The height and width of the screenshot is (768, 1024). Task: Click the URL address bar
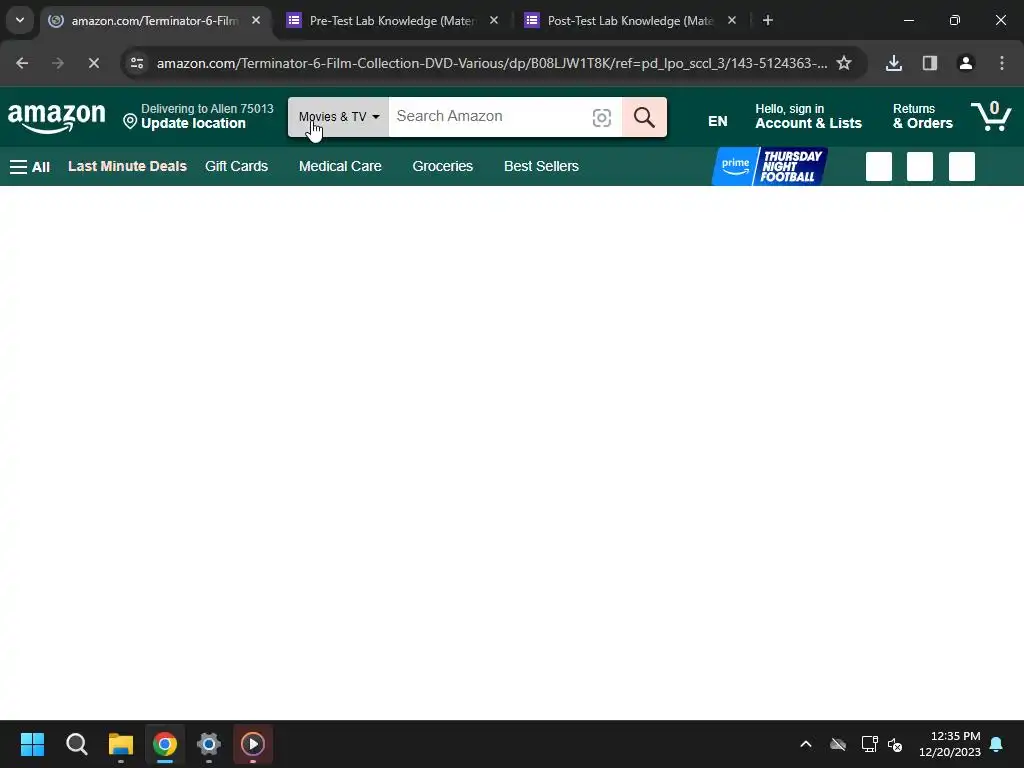491,63
